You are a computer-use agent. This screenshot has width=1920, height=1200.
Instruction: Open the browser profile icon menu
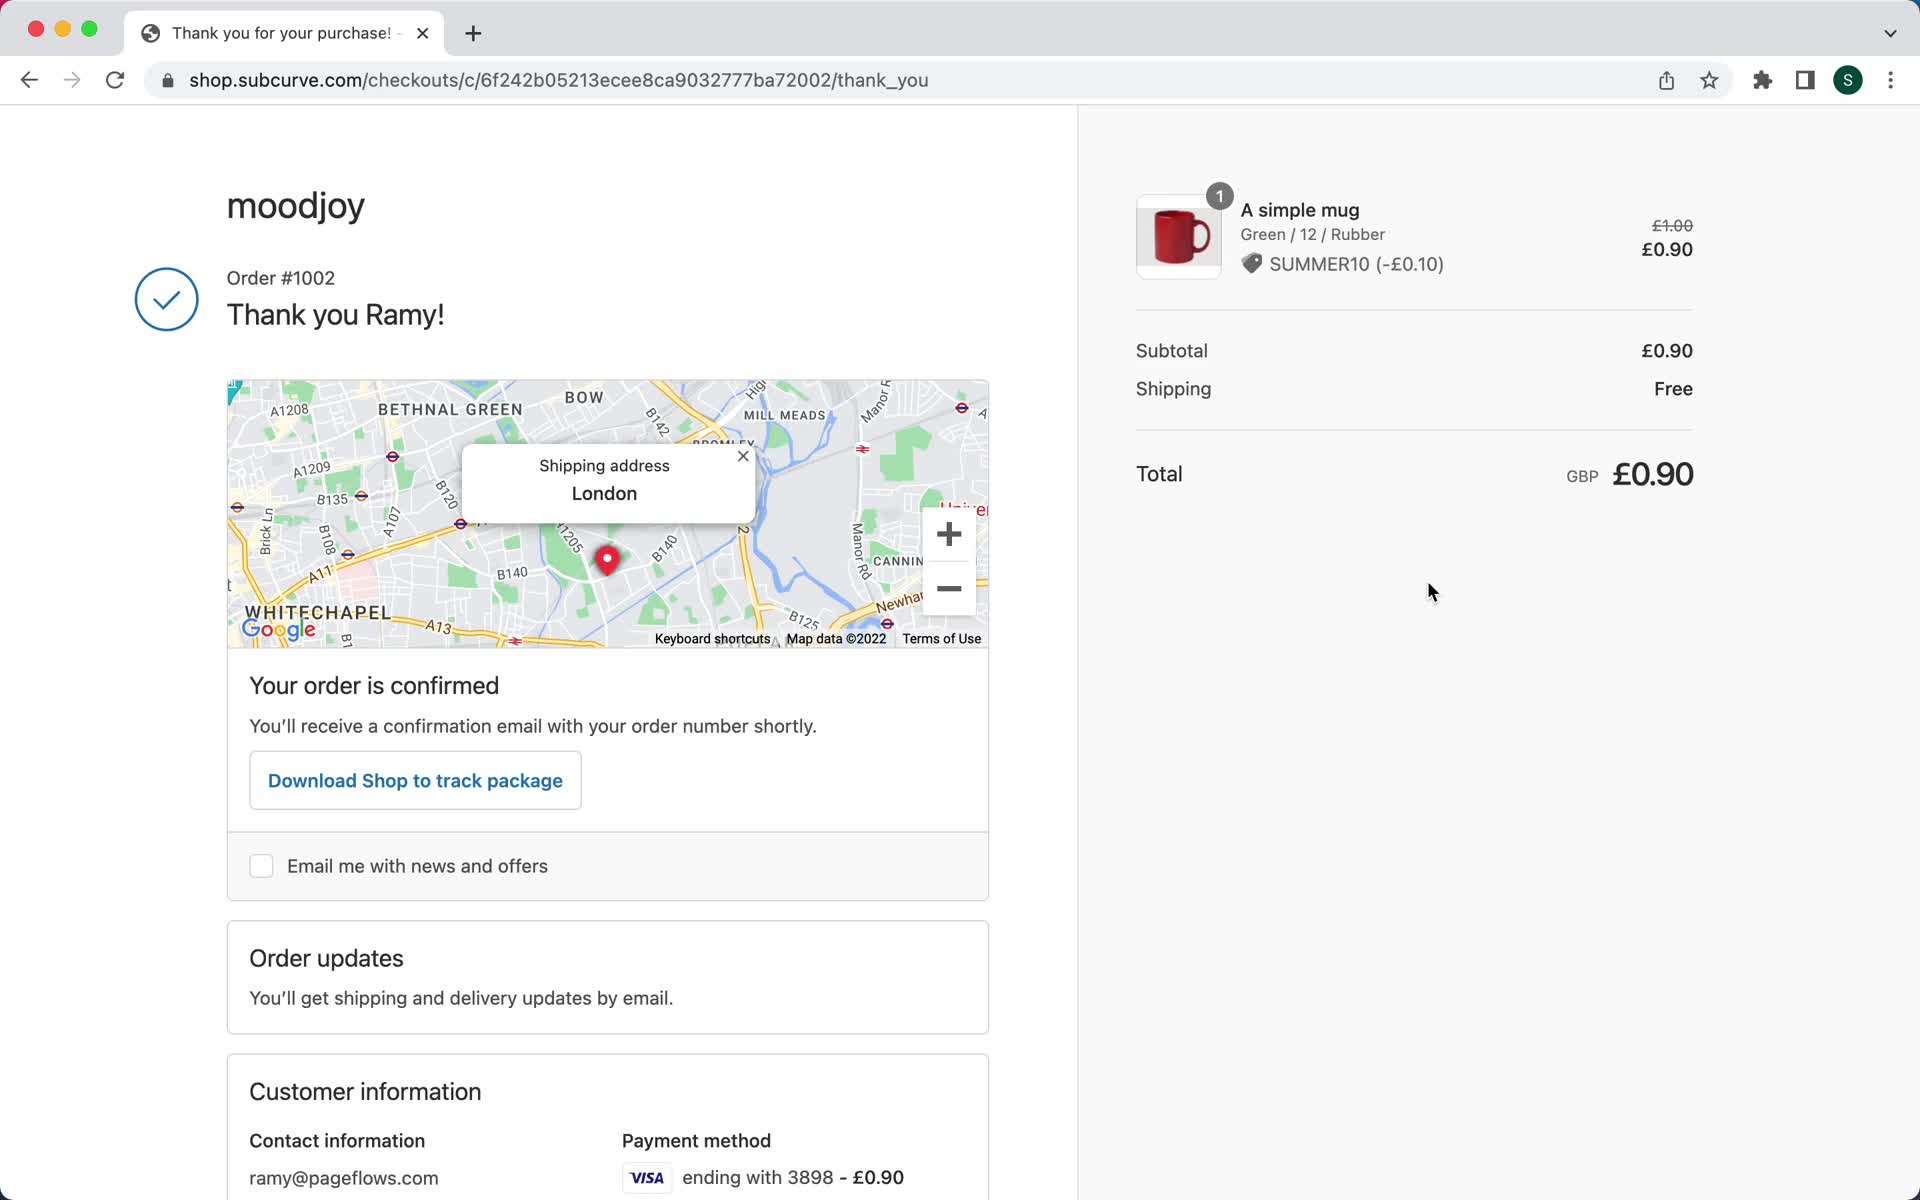click(1848, 80)
